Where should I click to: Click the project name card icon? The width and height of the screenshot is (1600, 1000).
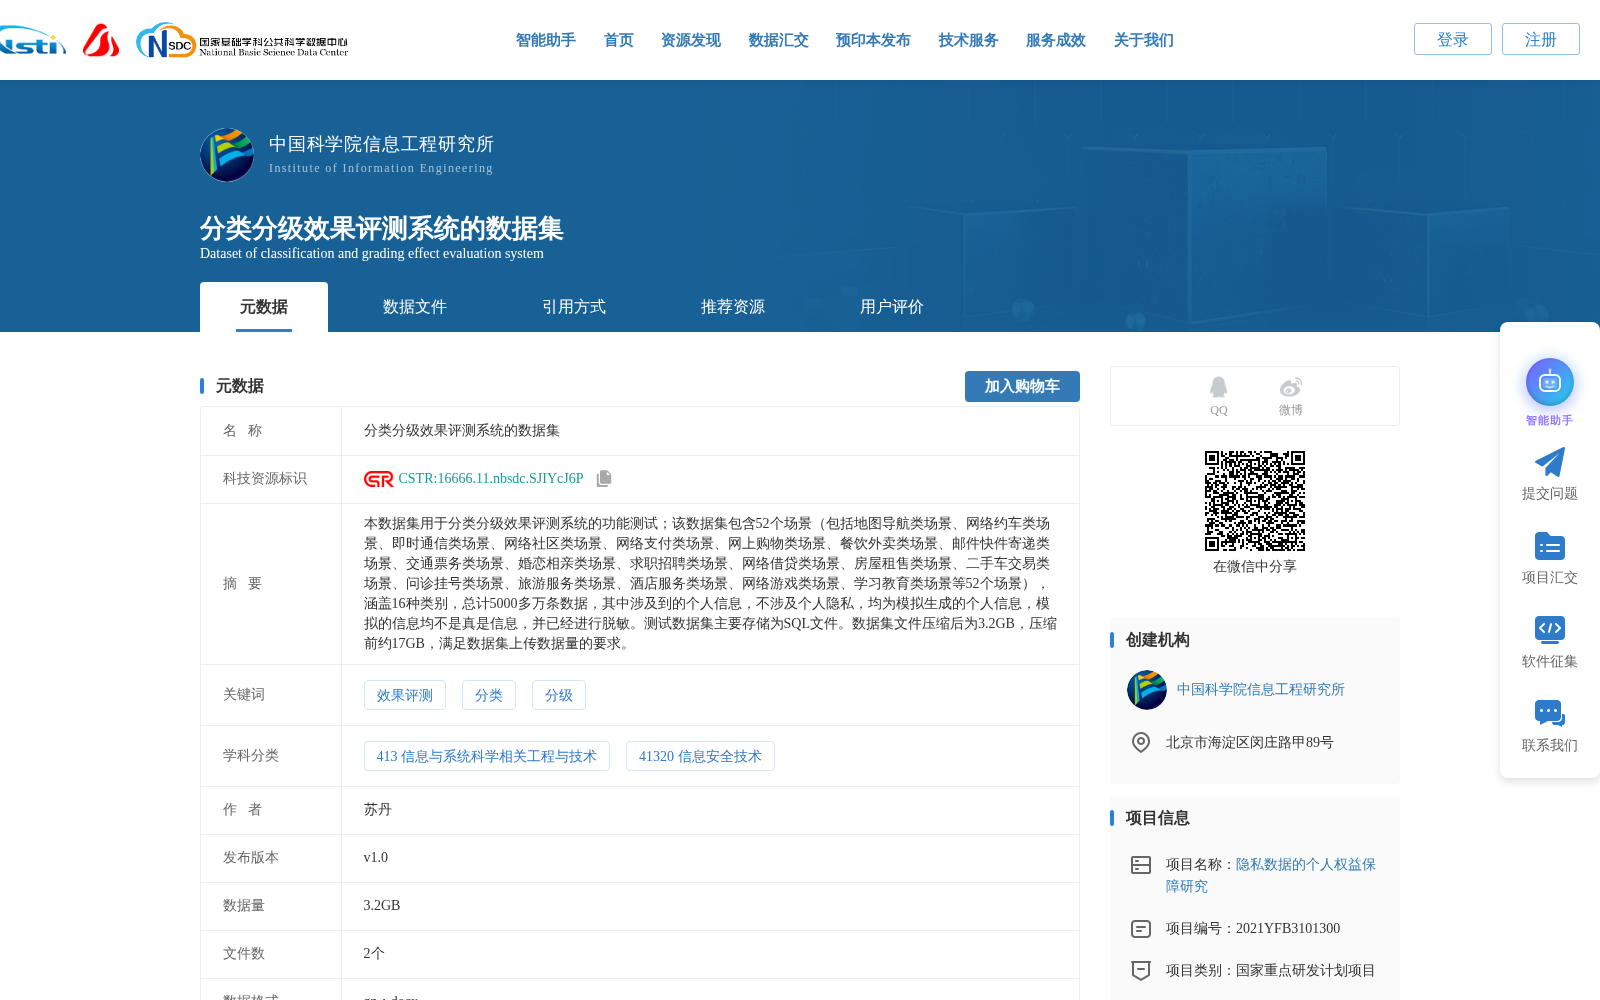pyautogui.click(x=1141, y=865)
